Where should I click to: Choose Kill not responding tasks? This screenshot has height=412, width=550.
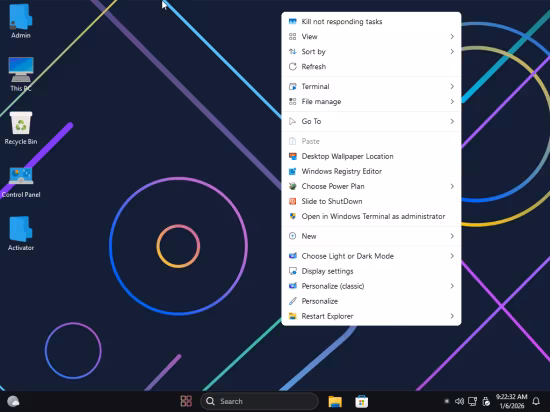(x=371, y=21)
